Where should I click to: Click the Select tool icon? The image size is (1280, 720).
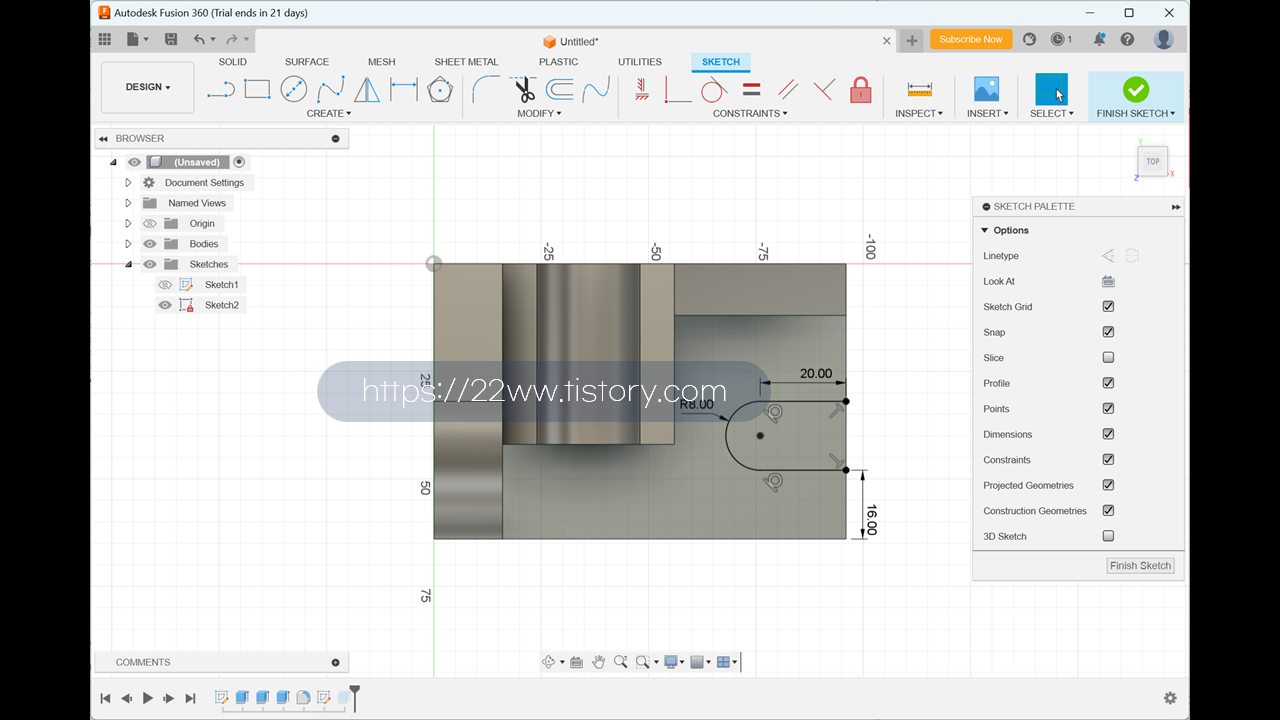pyautogui.click(x=1051, y=89)
